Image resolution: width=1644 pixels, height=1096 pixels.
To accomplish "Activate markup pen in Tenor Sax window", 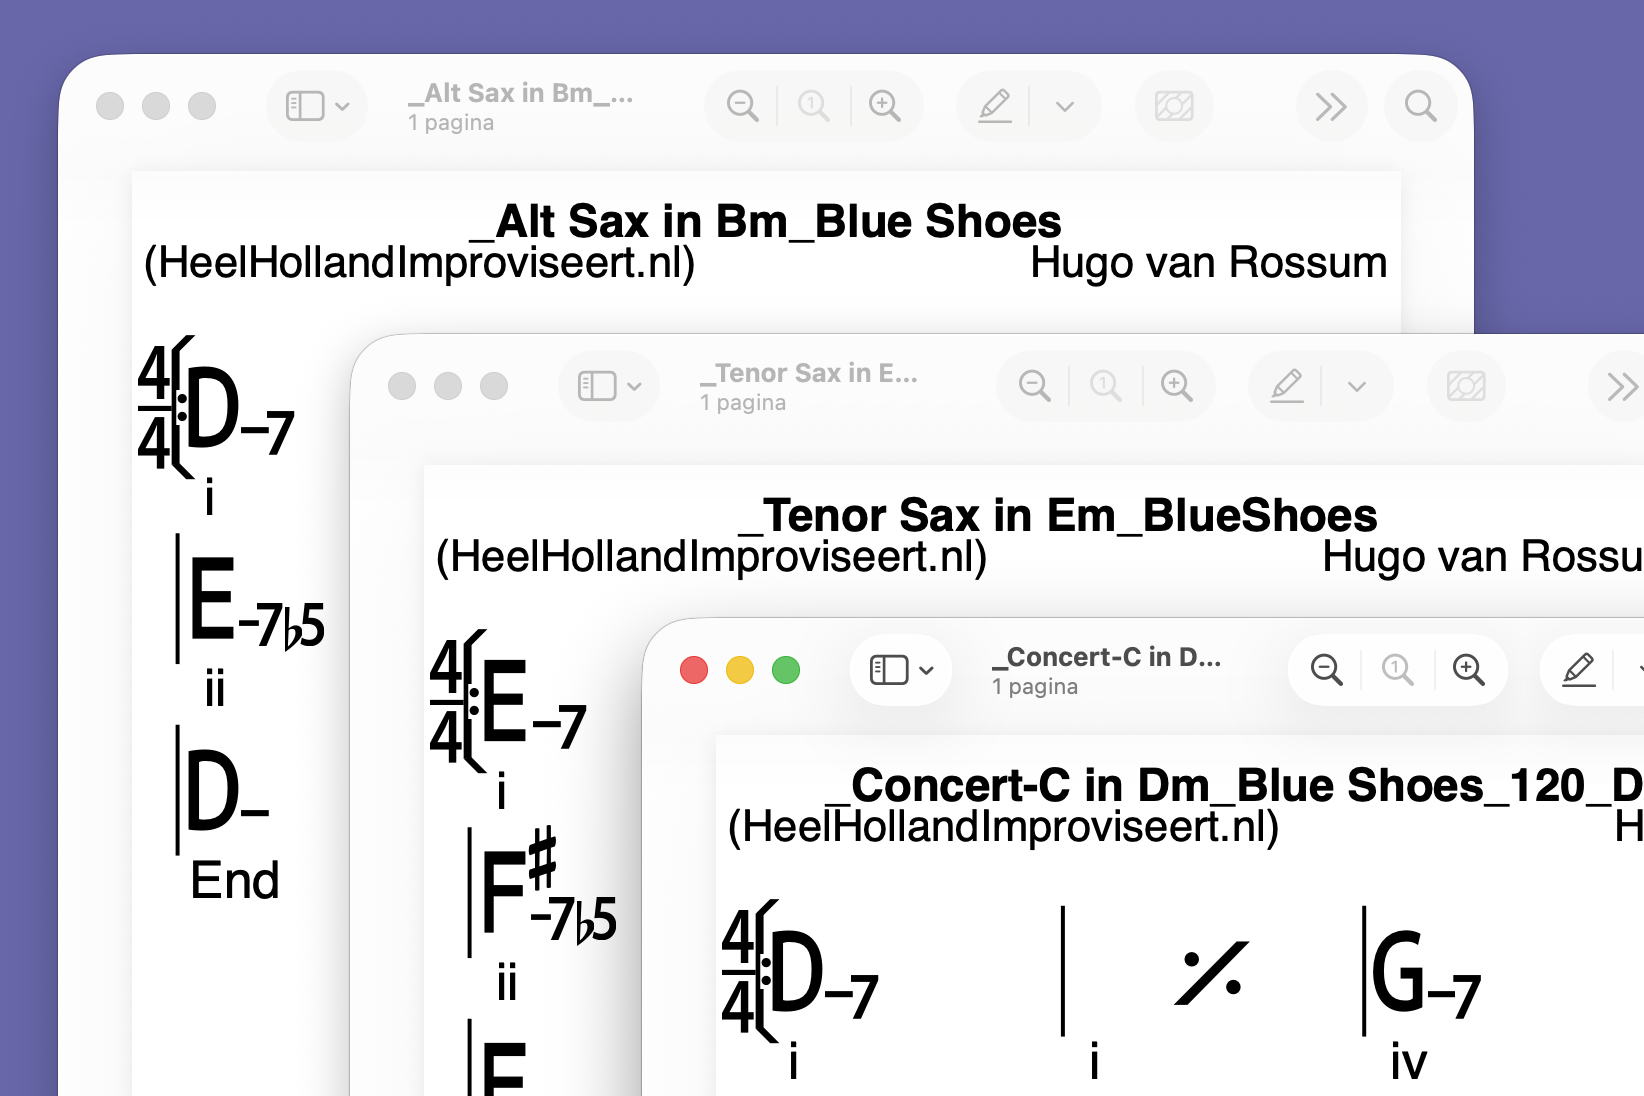I will point(1286,386).
